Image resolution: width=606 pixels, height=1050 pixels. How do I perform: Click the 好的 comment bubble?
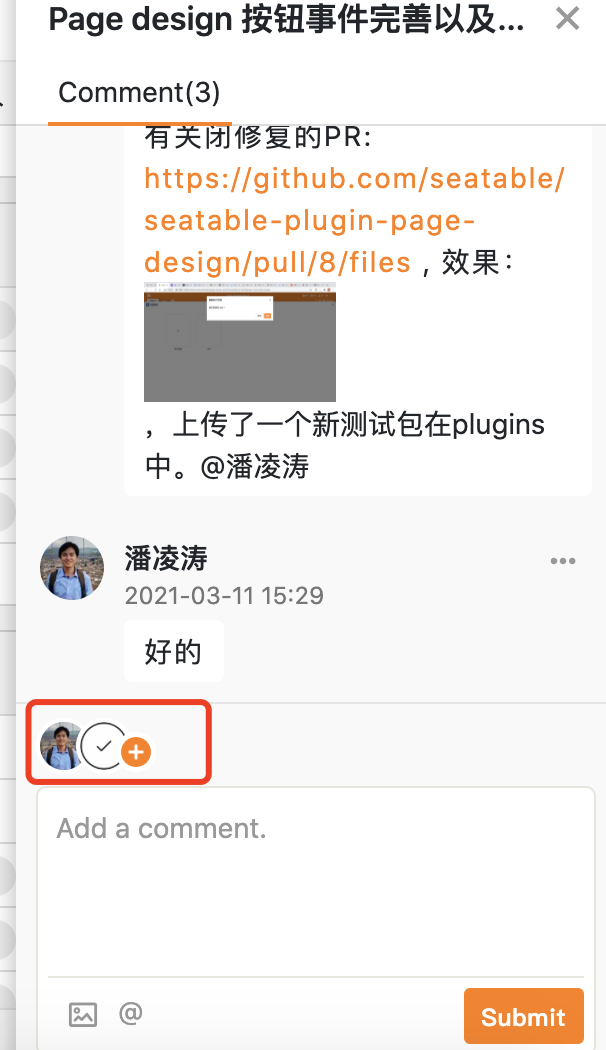click(173, 651)
